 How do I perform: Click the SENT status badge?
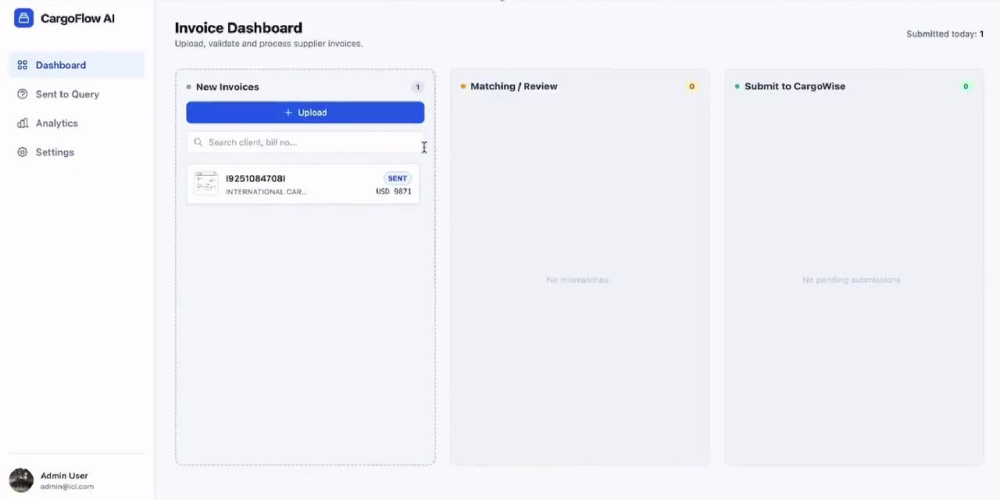click(397, 179)
